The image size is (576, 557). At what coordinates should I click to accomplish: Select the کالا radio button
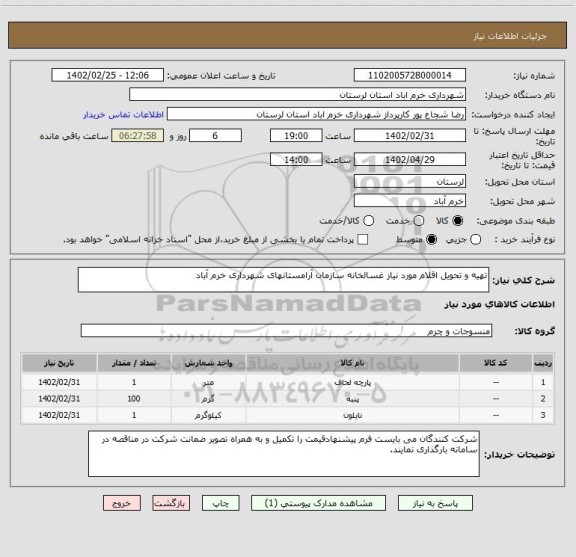click(x=458, y=221)
